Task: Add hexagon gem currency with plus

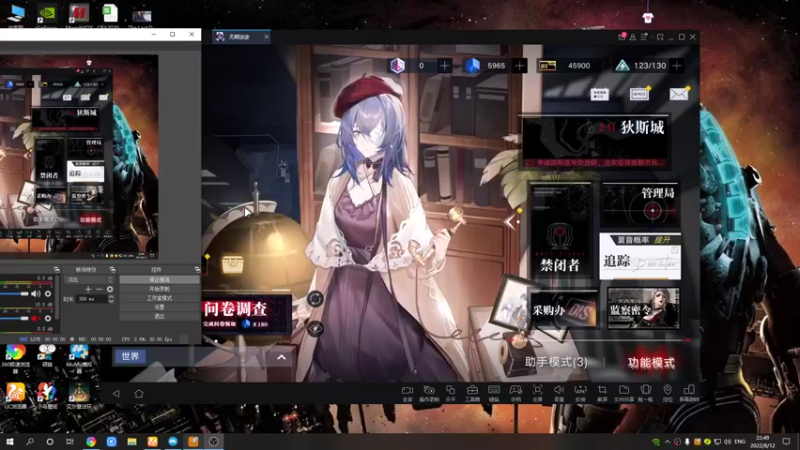Action: pos(444,66)
